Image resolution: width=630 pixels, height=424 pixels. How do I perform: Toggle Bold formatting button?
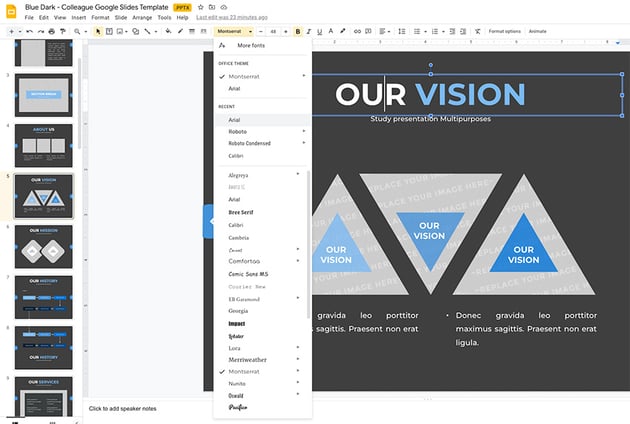[298, 32]
